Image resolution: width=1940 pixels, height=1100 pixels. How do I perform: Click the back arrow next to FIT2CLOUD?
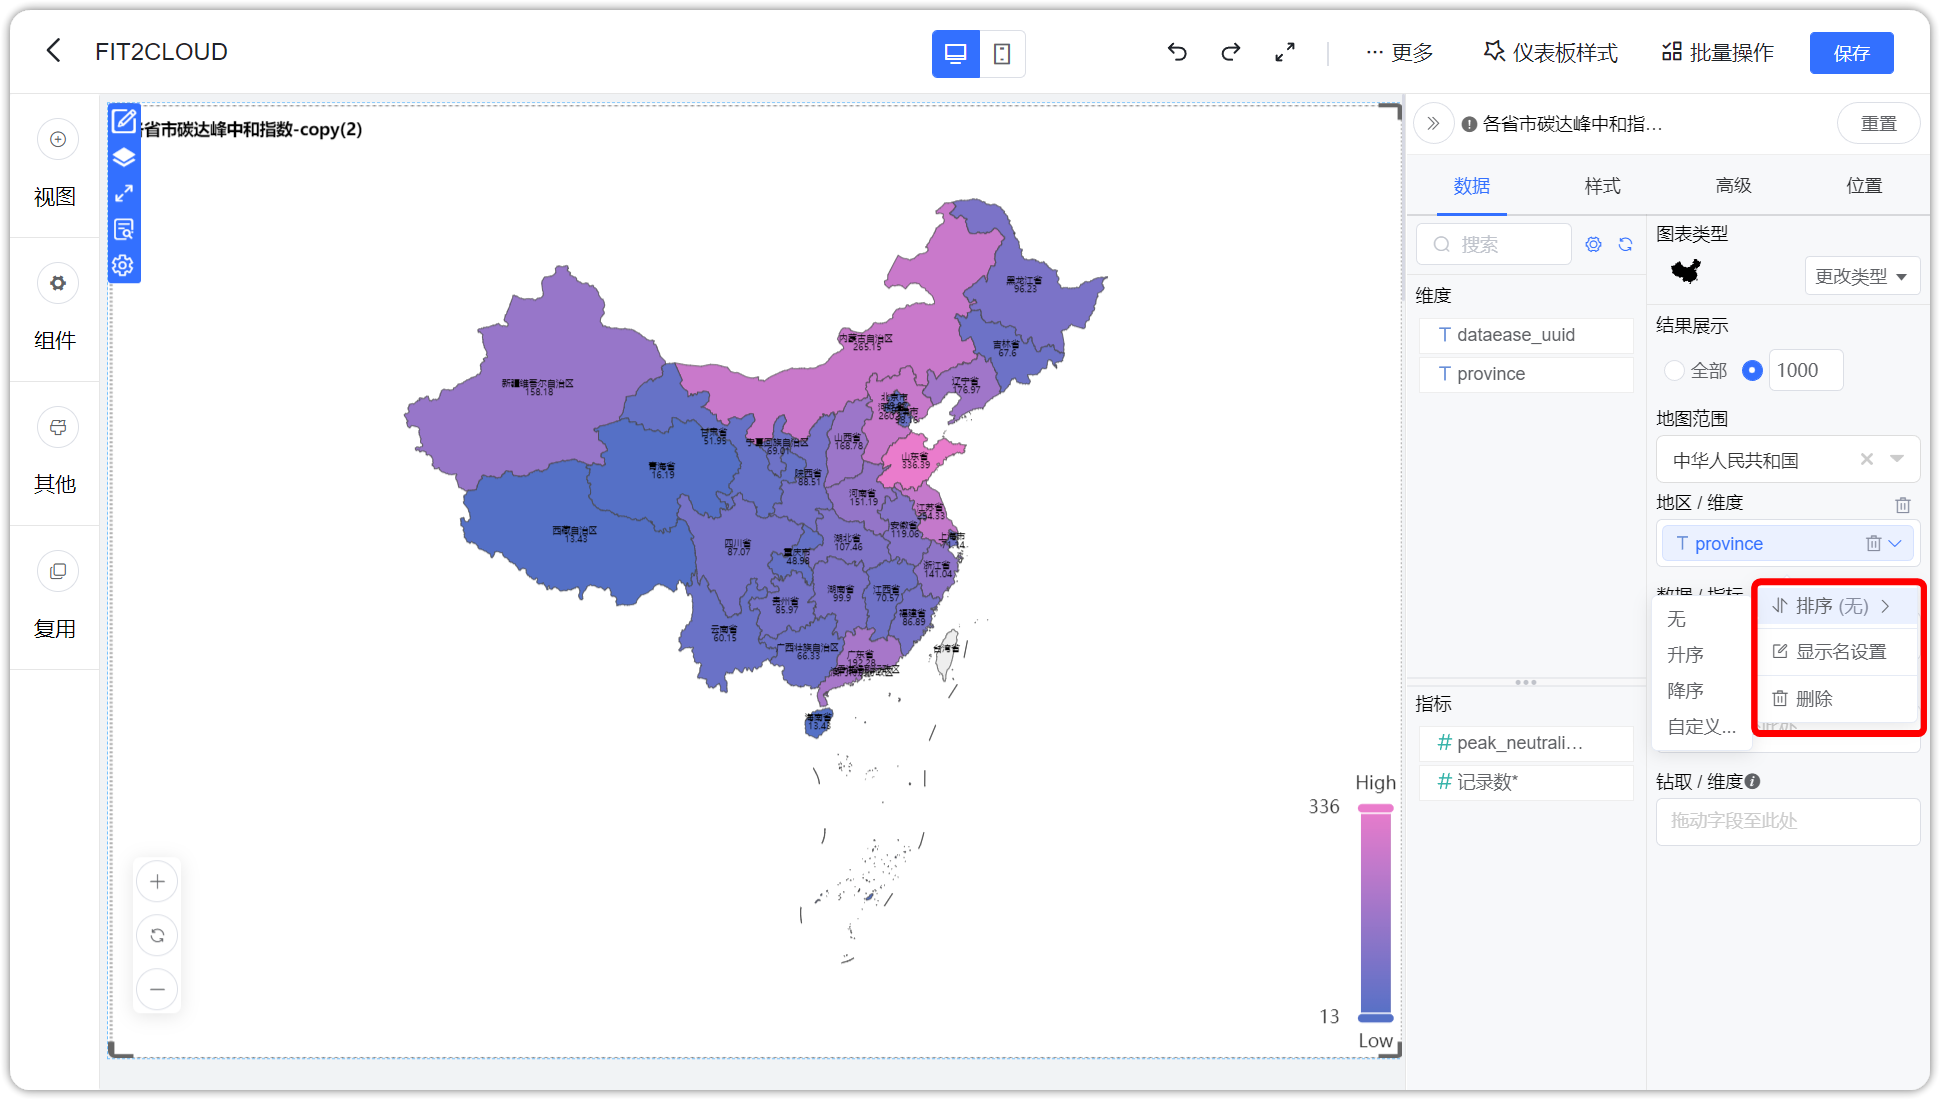coord(54,51)
